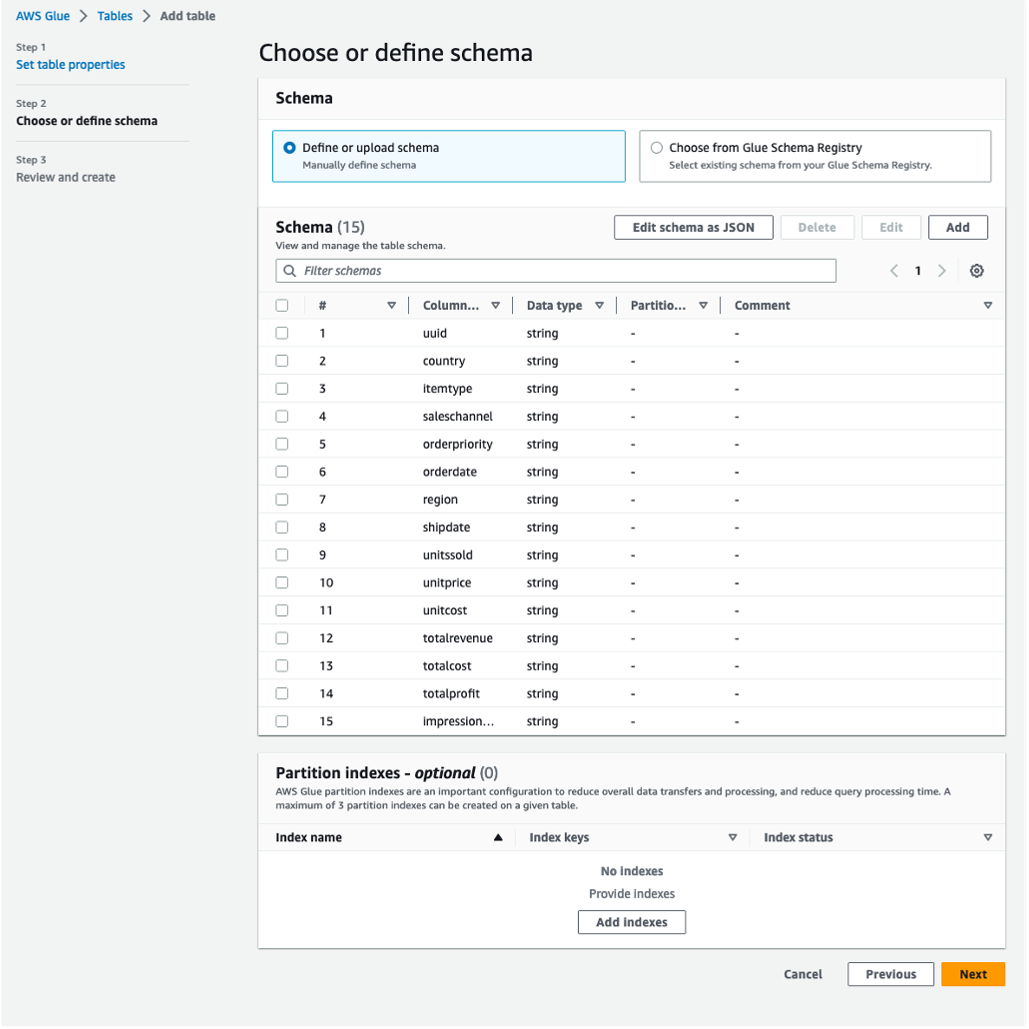Viewport: 1029px width, 1029px height.
Task: Sort by Column name arrow
Action: [495, 306]
